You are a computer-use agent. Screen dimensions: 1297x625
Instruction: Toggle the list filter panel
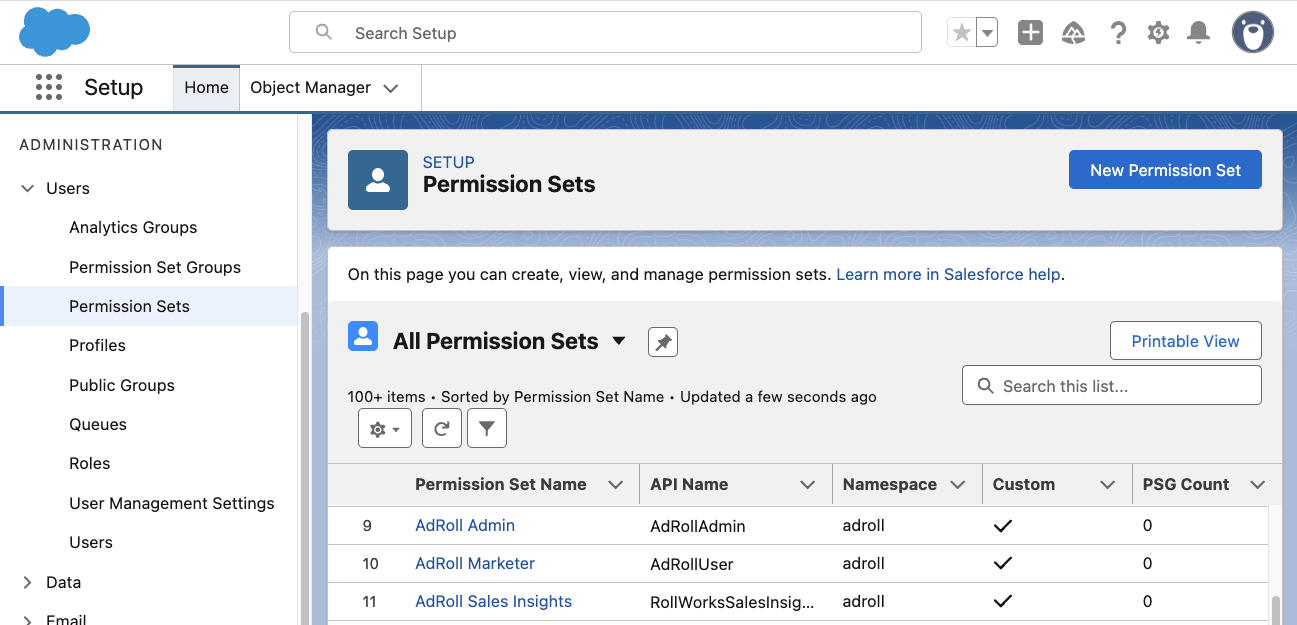point(487,428)
